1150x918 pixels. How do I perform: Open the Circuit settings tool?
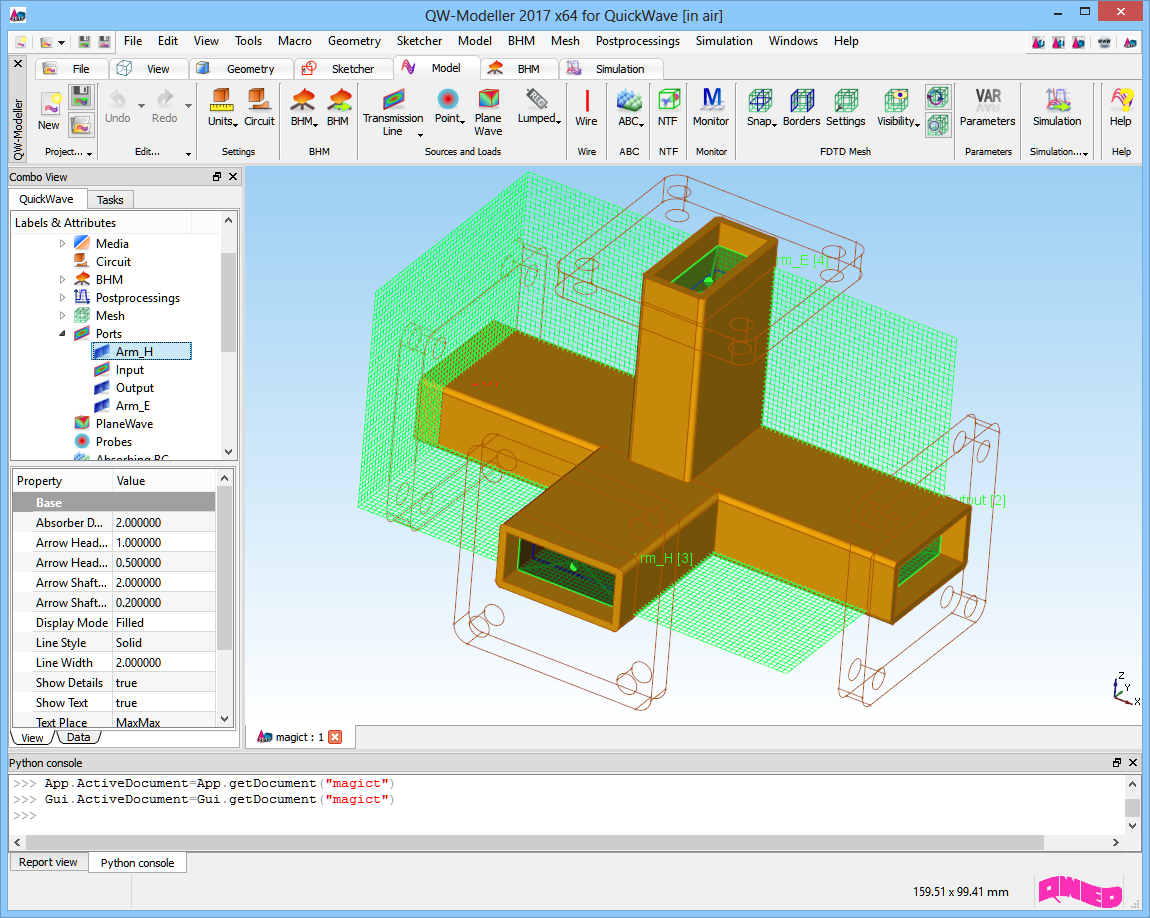coord(259,108)
